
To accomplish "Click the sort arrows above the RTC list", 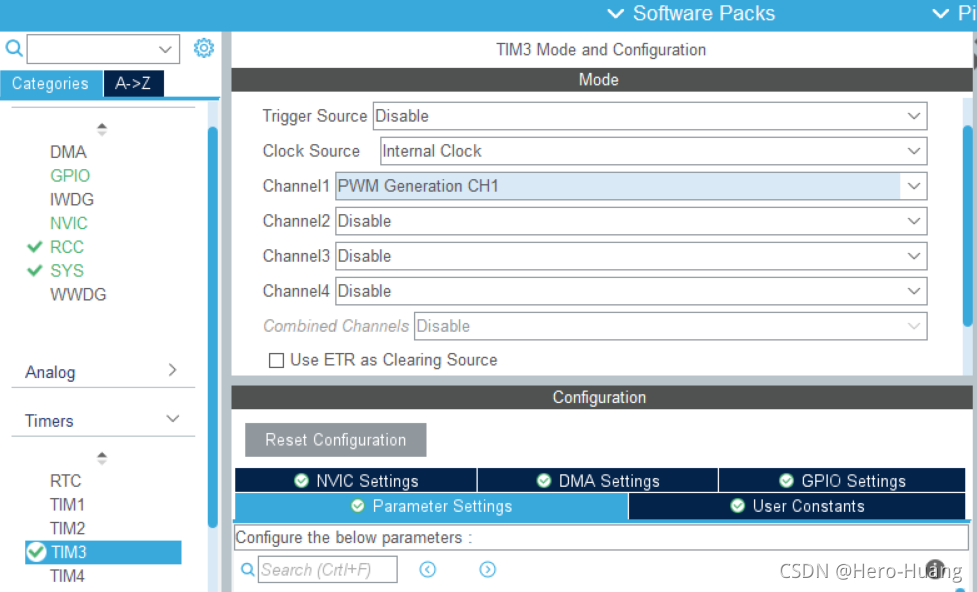I will pyautogui.click(x=102, y=458).
